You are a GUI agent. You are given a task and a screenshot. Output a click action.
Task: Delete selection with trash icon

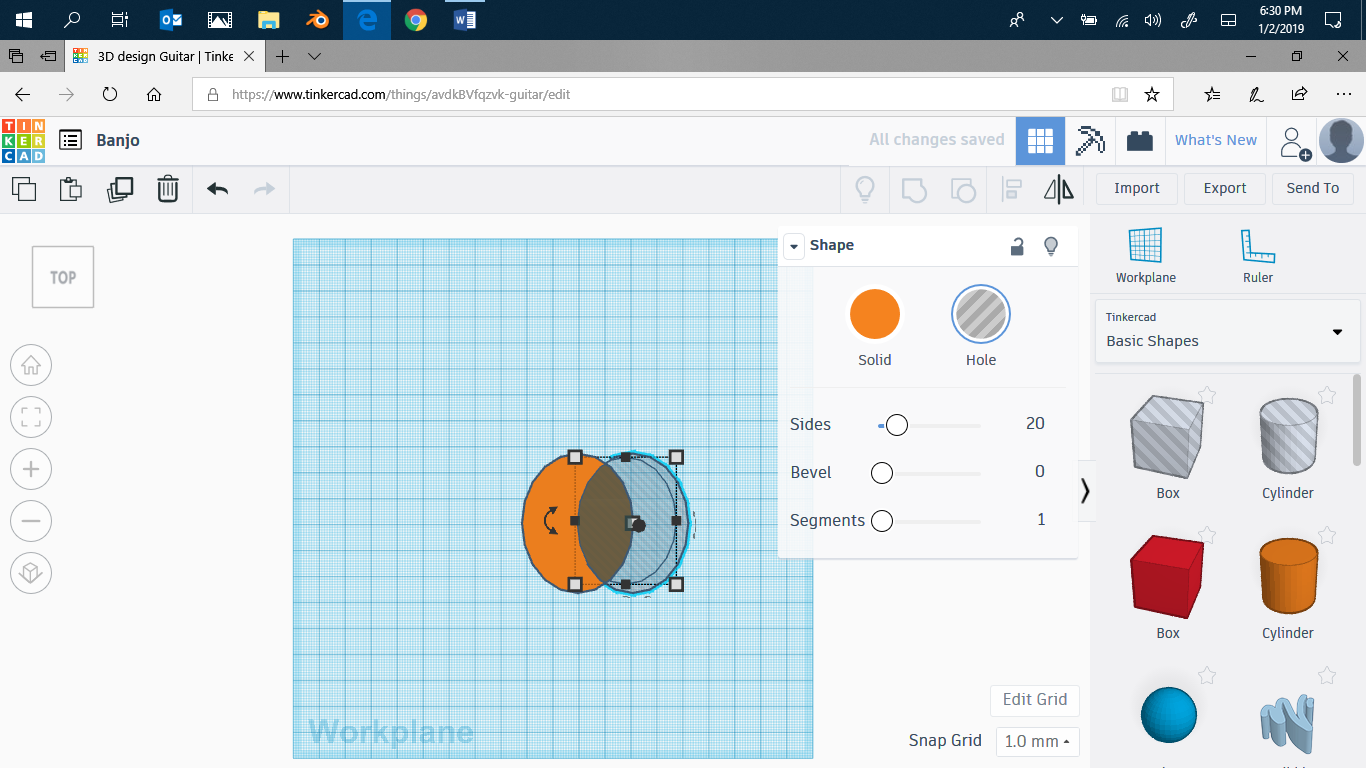tap(168, 188)
